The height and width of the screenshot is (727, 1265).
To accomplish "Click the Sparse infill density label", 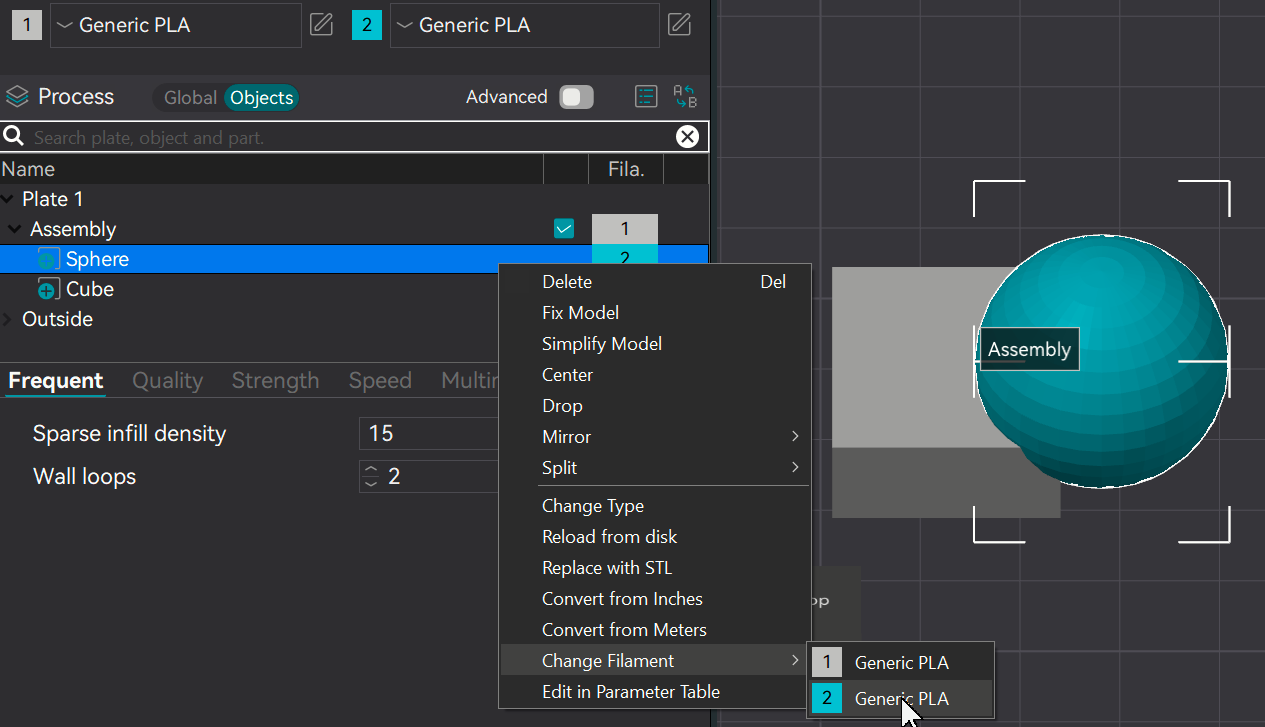I will pyautogui.click(x=130, y=434).
